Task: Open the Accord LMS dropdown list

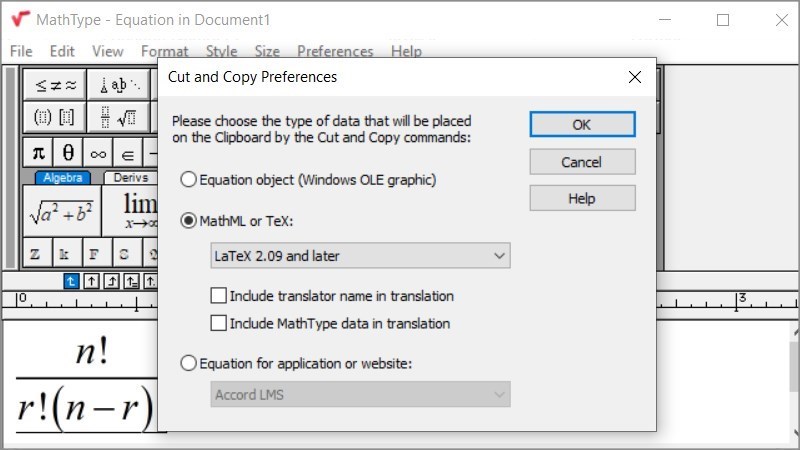Action: tap(360, 394)
